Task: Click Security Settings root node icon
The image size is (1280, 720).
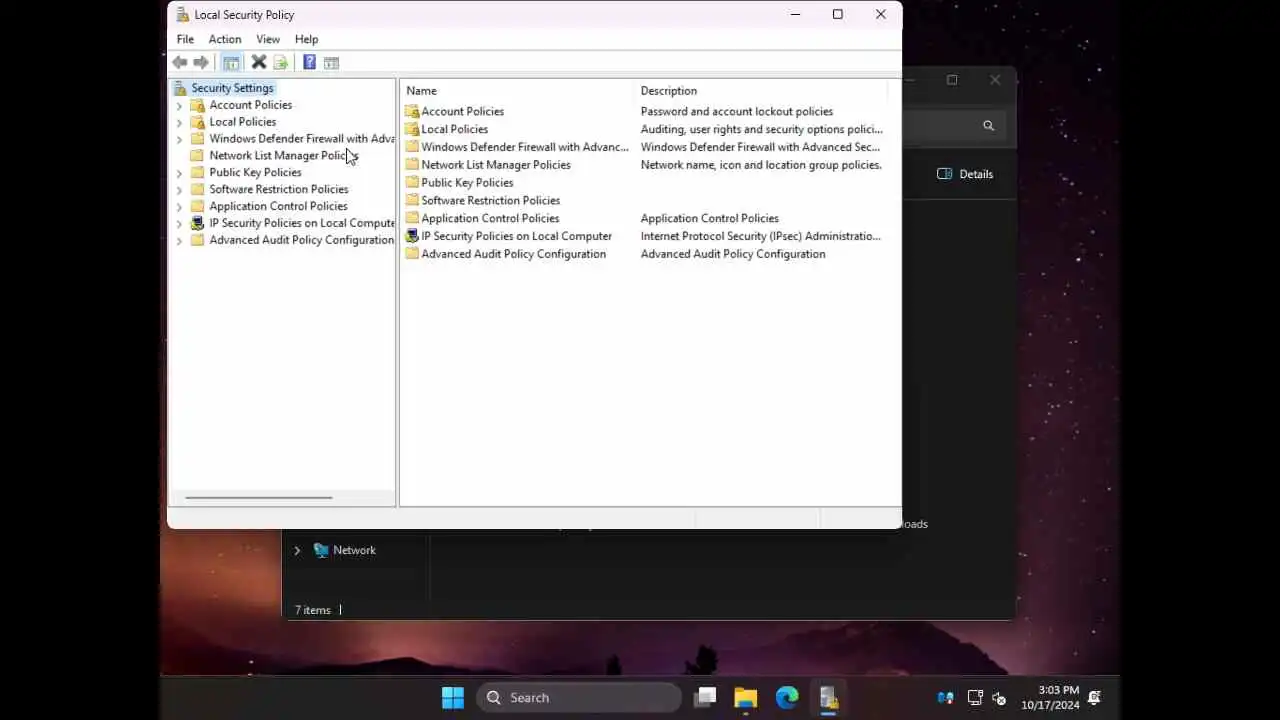Action: pyautogui.click(x=180, y=88)
